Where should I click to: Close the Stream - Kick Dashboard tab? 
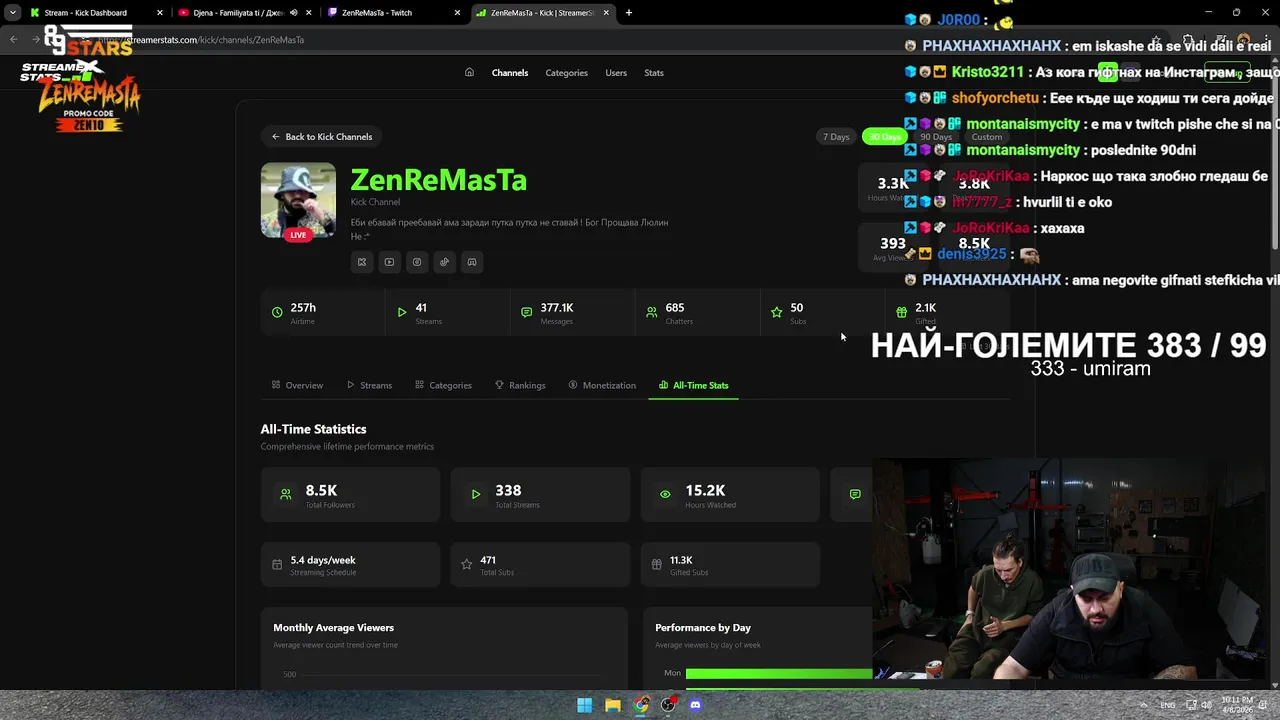(159, 13)
